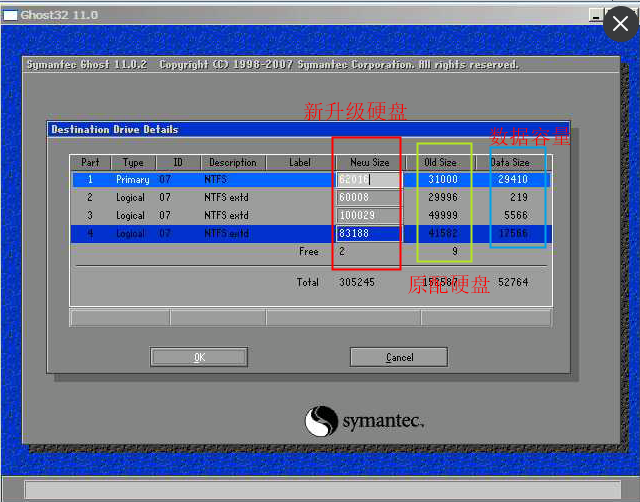Viewport: 640px width, 502px height.
Task: Click Old Size value 29996
Action: [443, 198]
